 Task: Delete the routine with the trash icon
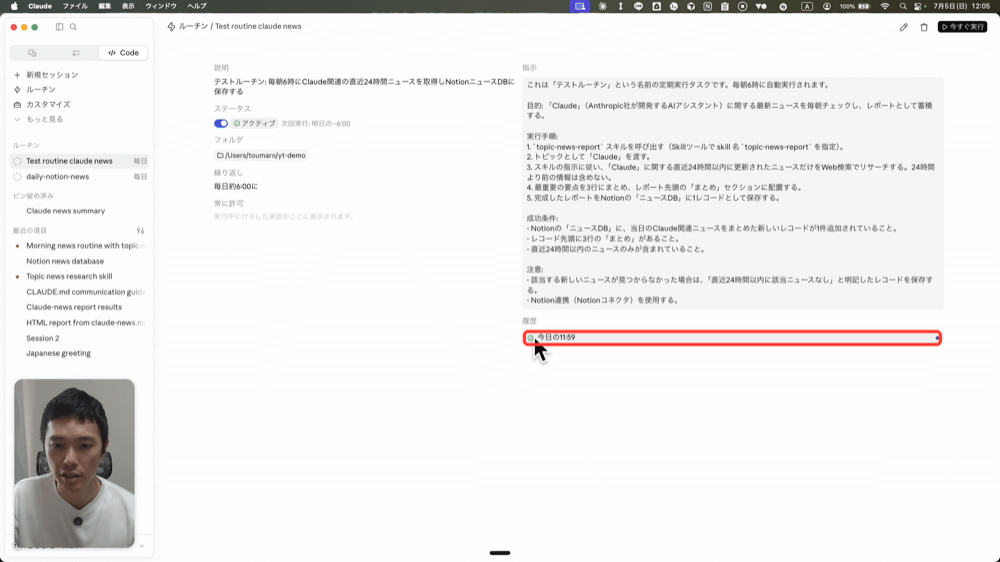click(x=924, y=27)
